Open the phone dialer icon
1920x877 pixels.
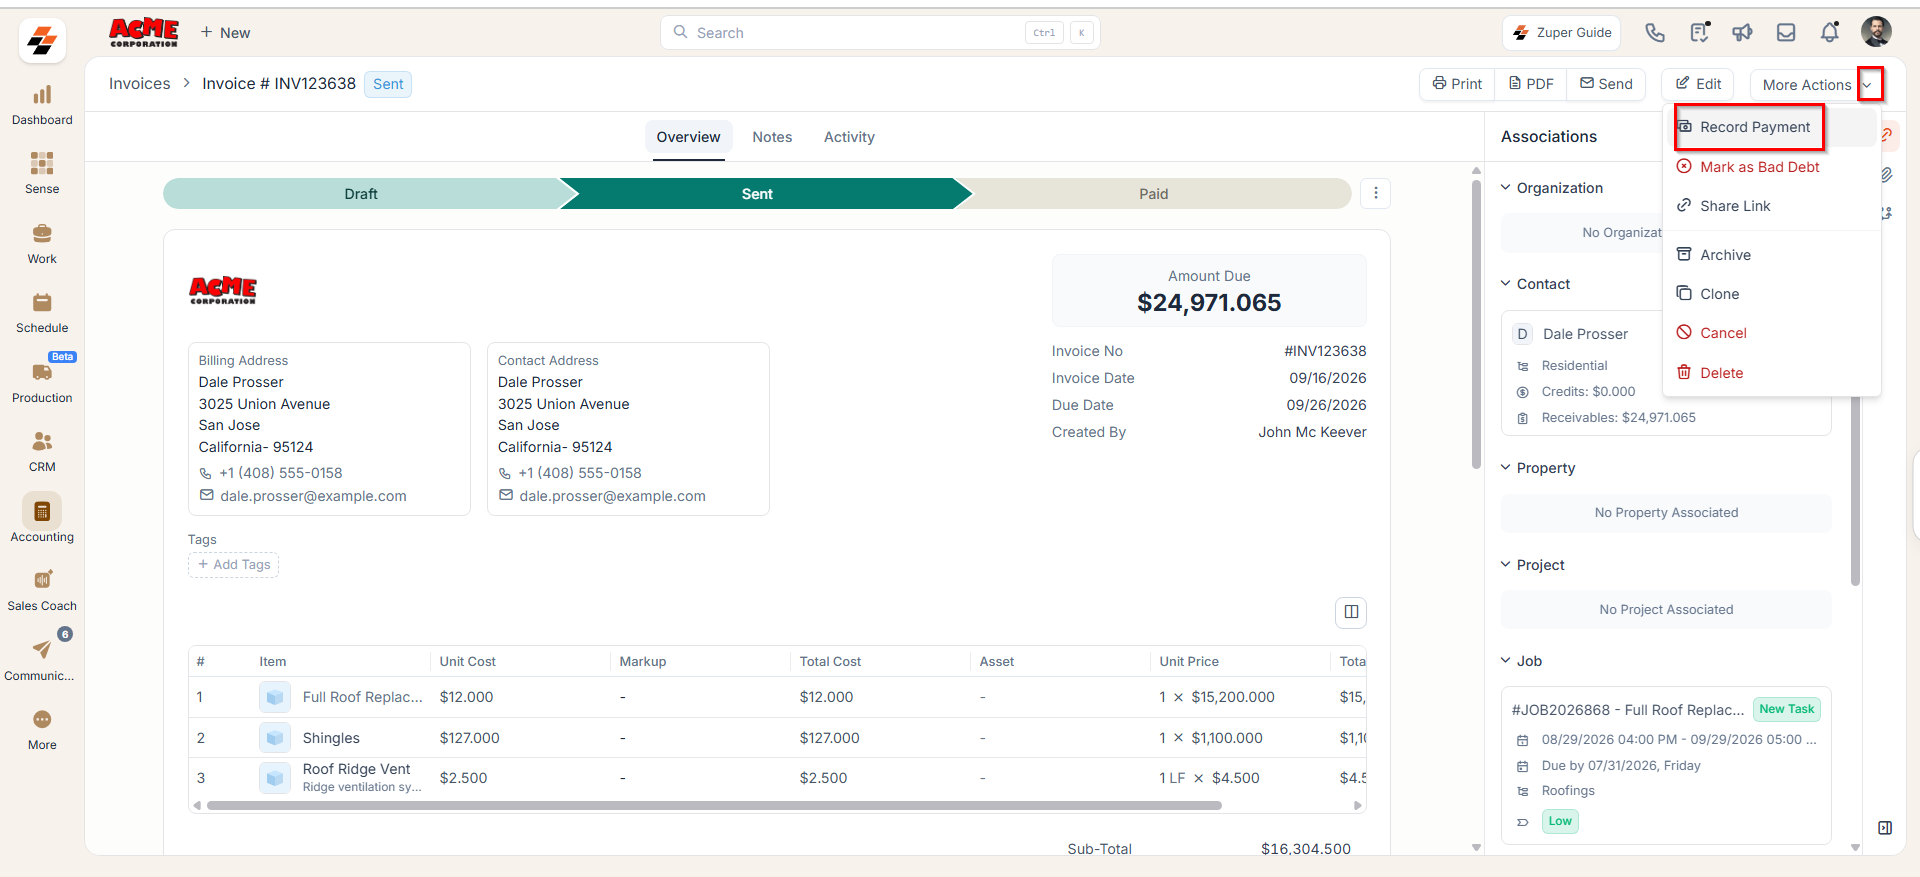pos(1655,33)
